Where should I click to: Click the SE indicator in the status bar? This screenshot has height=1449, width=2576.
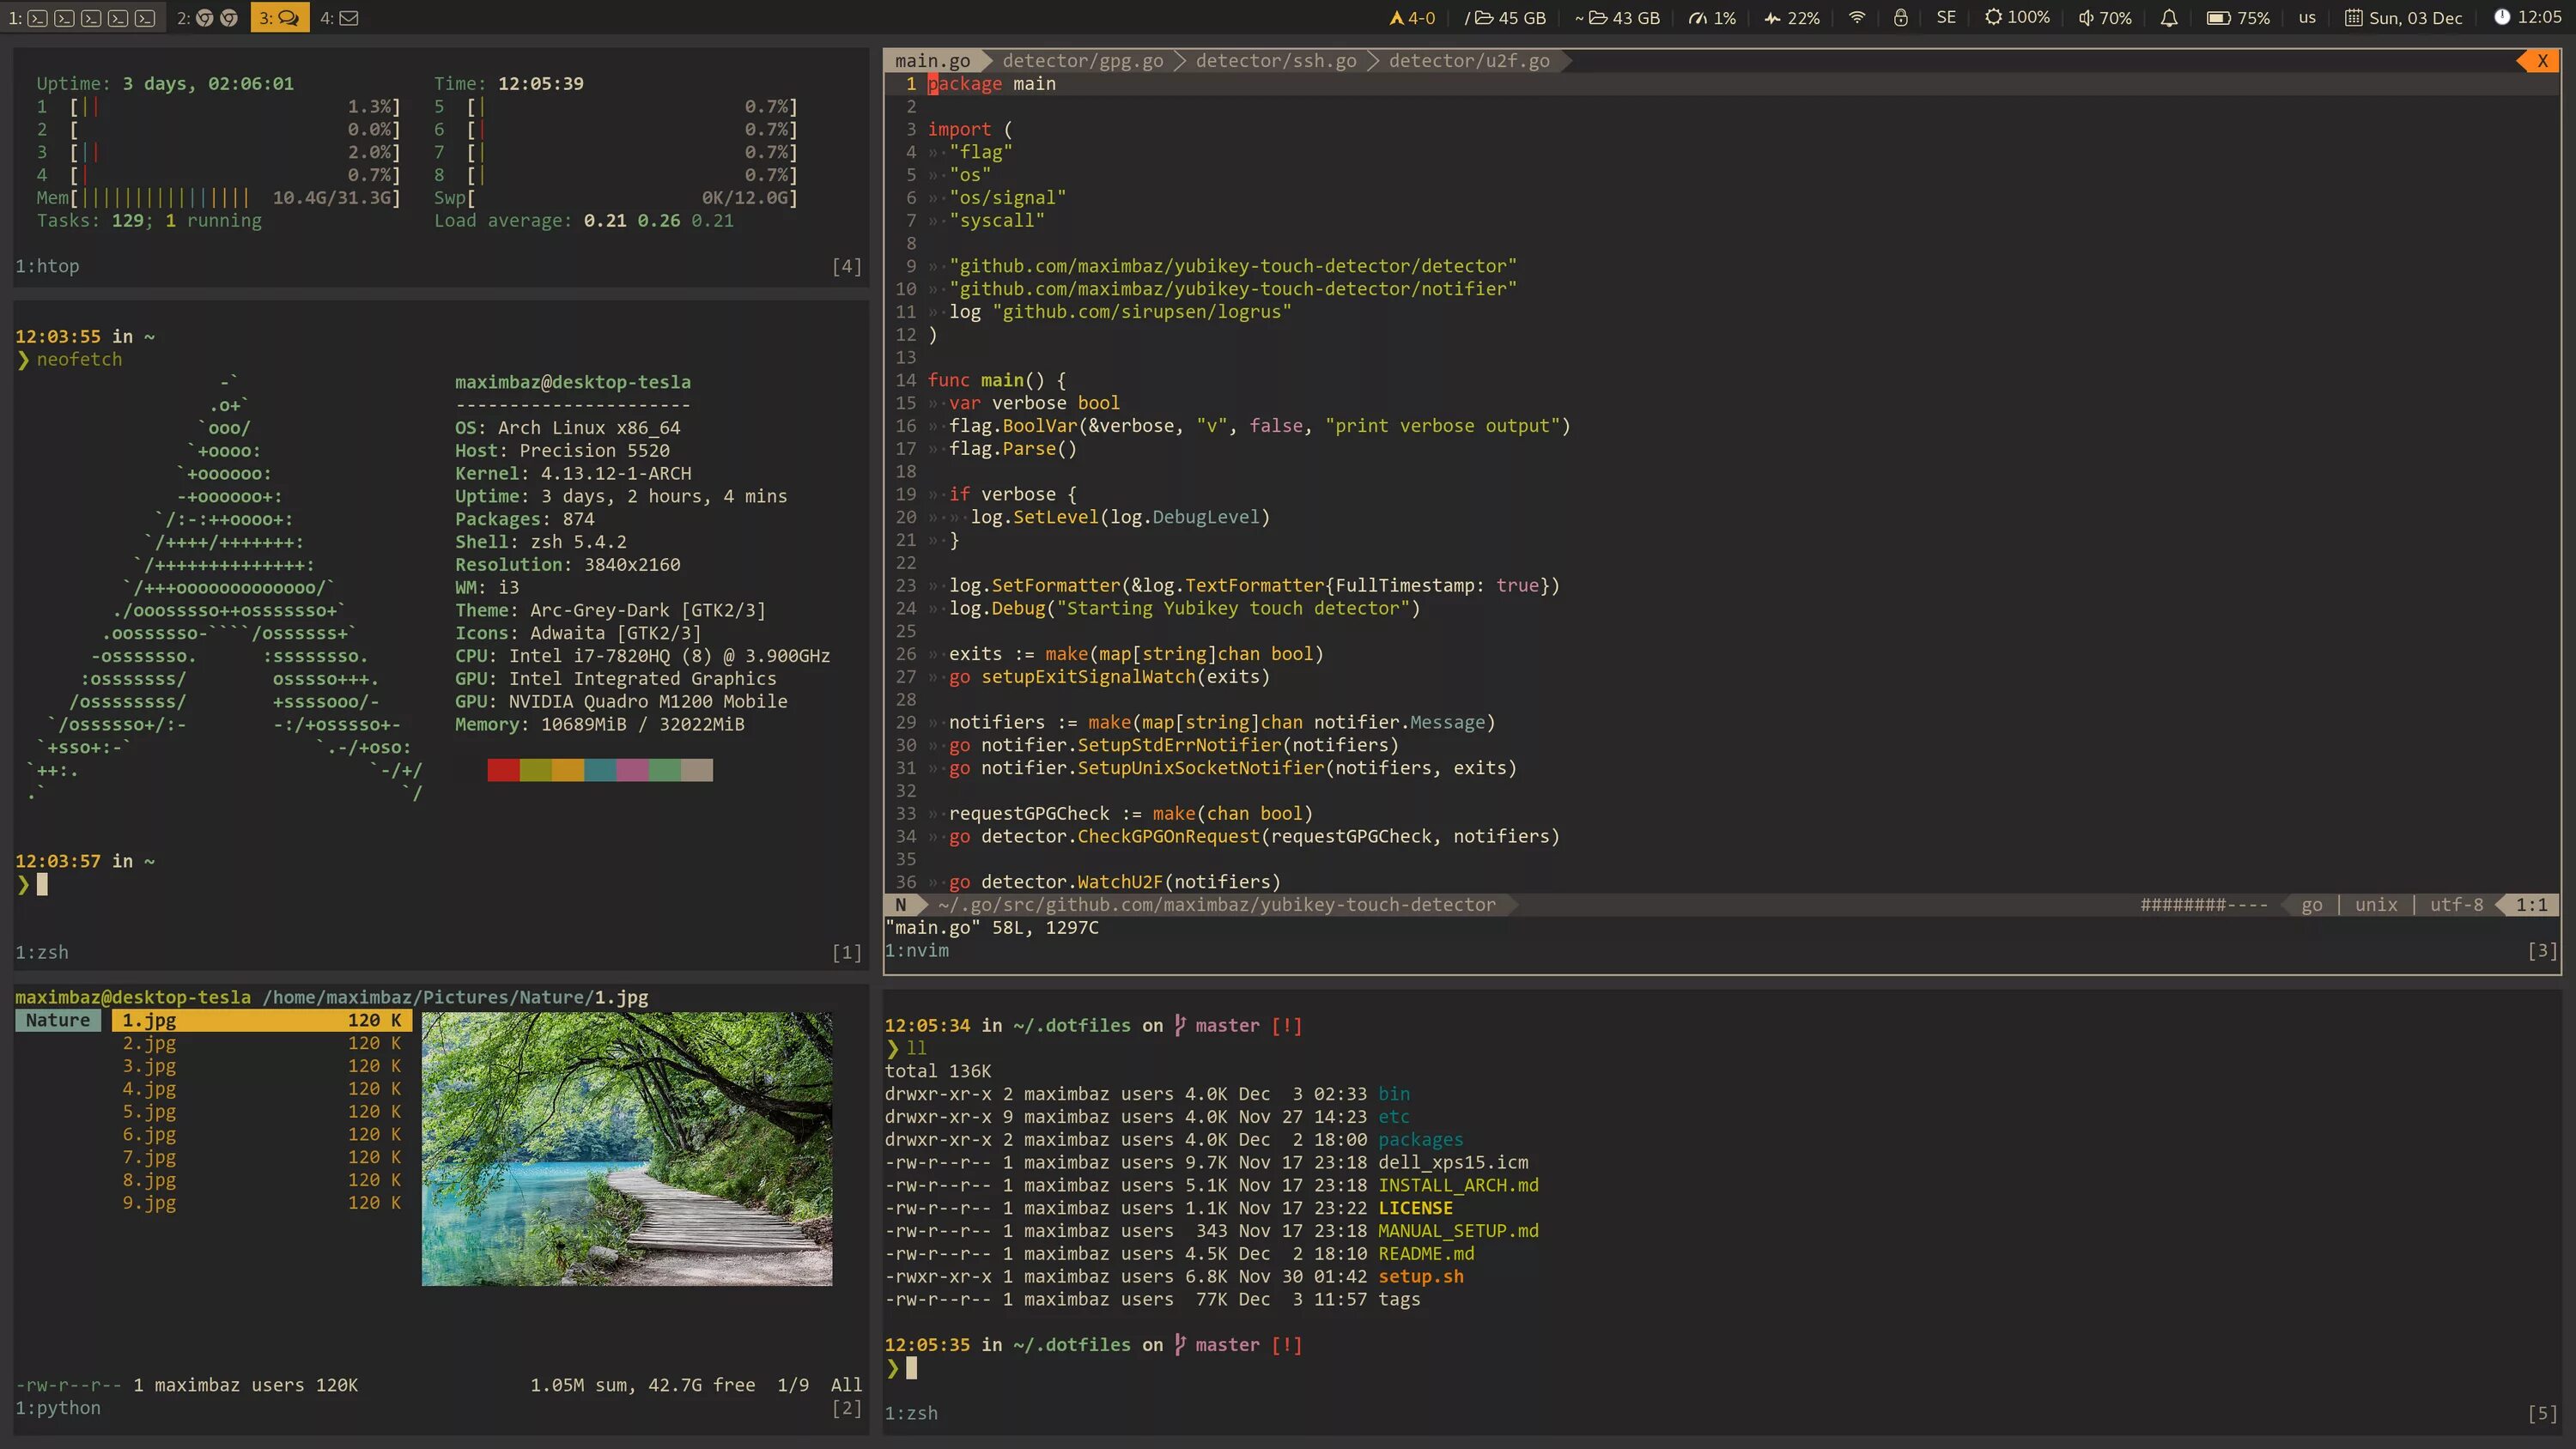pyautogui.click(x=1946, y=17)
